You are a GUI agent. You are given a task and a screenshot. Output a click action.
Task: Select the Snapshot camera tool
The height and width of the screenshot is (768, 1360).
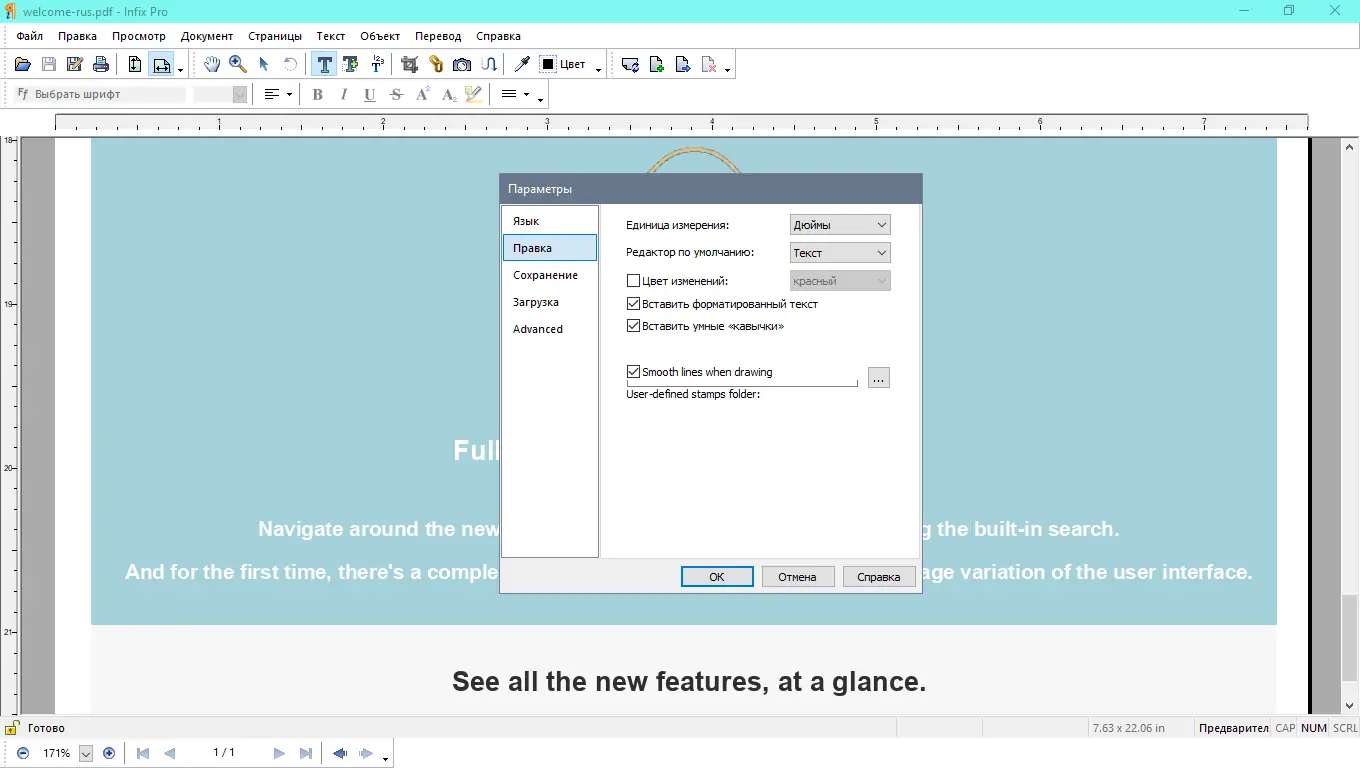(x=462, y=65)
